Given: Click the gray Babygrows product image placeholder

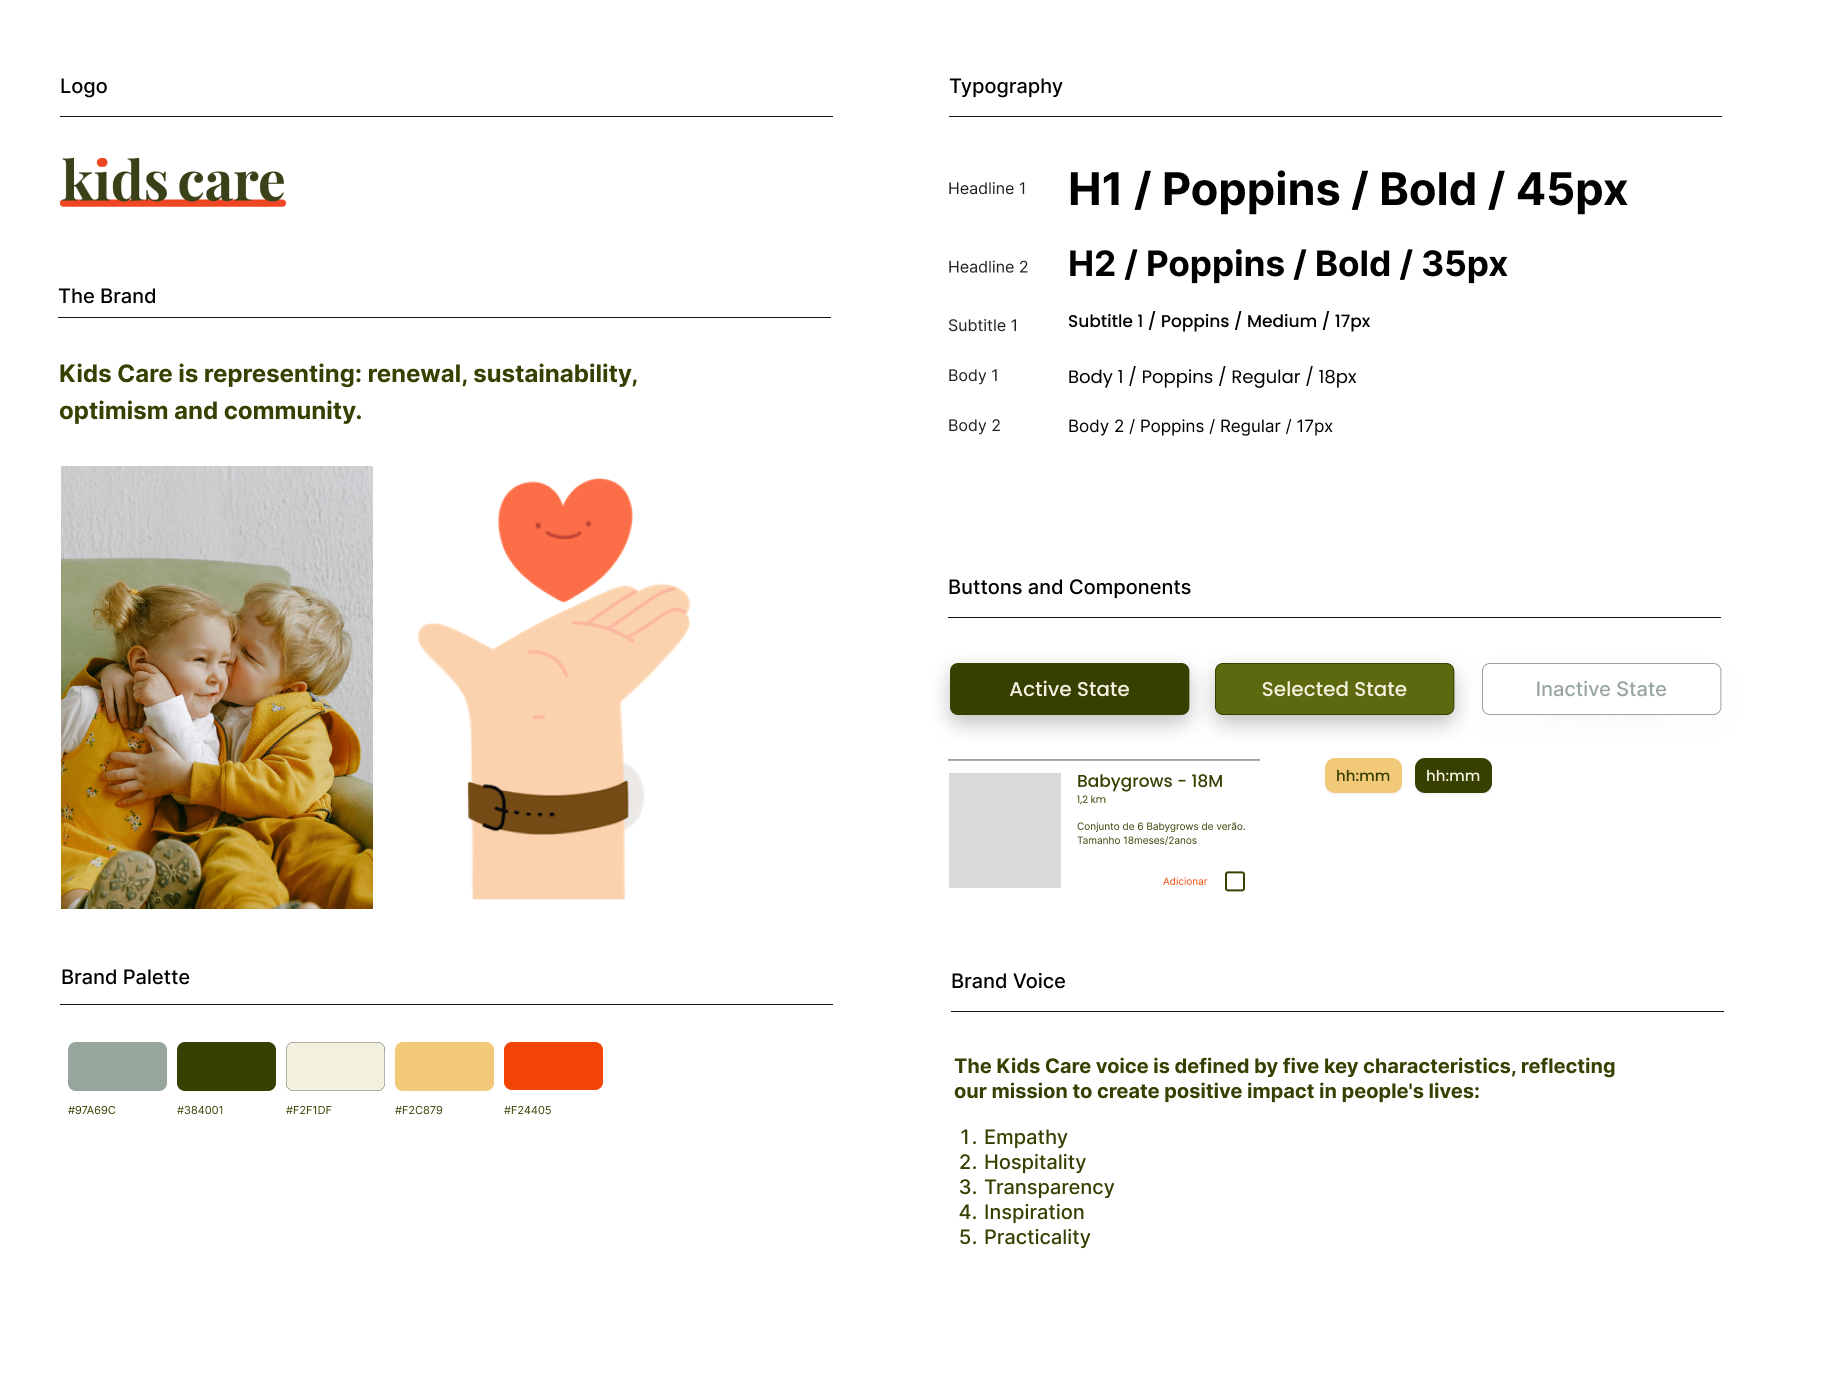Looking at the screenshot, I should (x=1005, y=830).
